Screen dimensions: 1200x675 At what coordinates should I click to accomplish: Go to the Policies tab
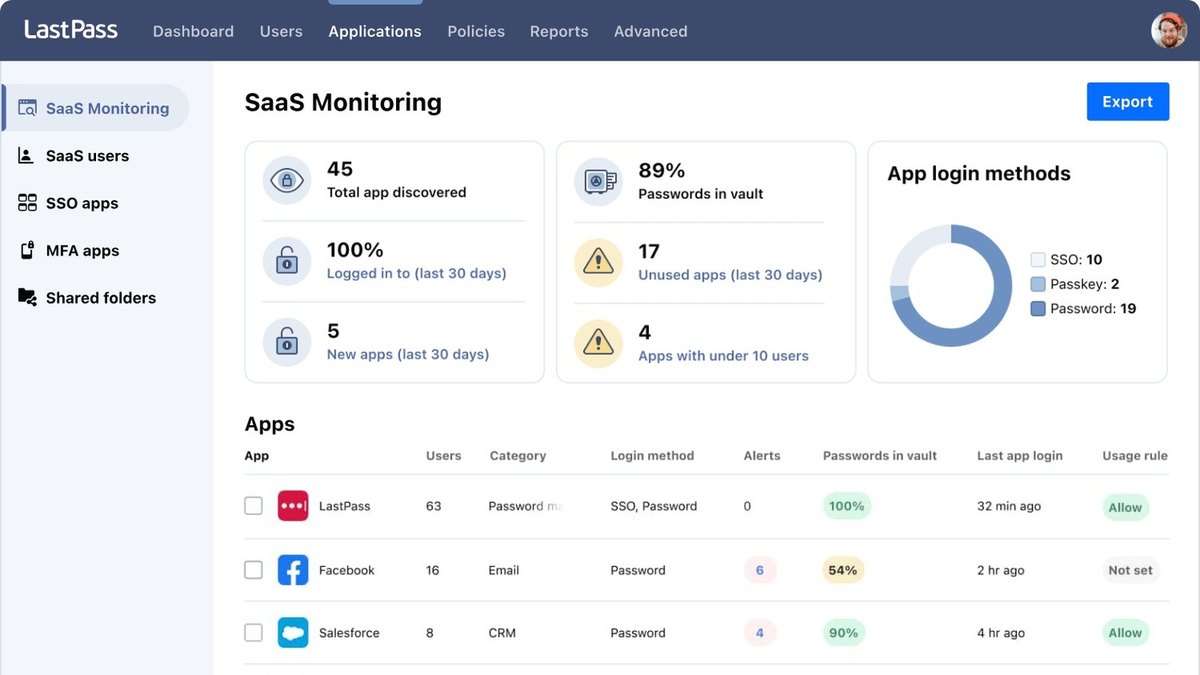(476, 31)
